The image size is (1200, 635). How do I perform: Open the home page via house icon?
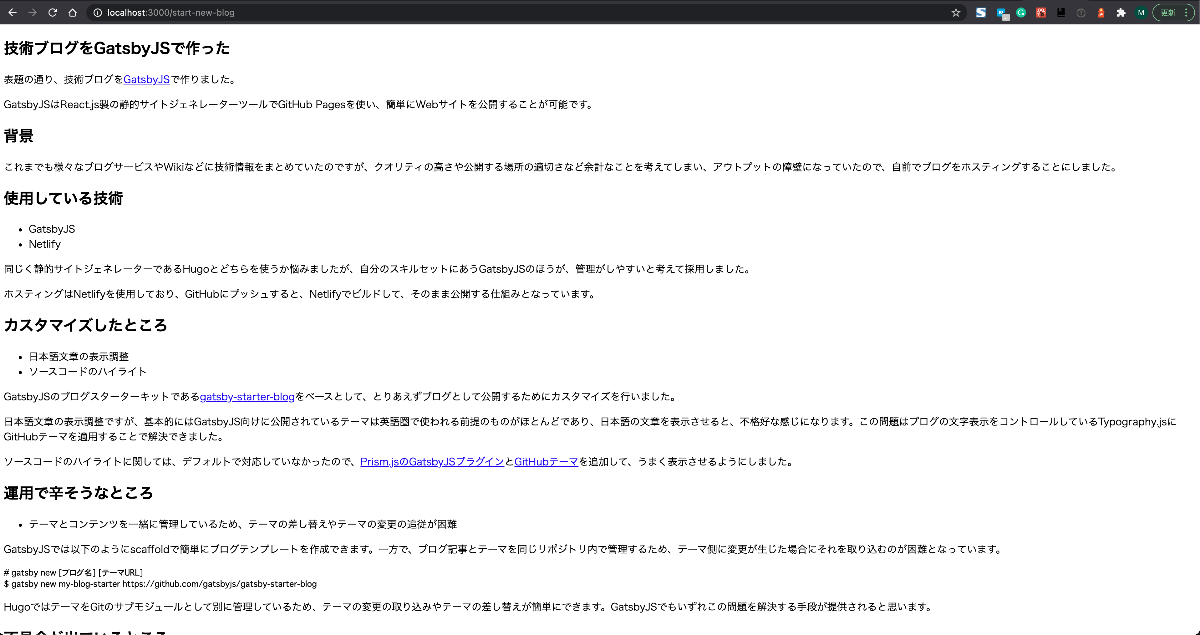(72, 13)
